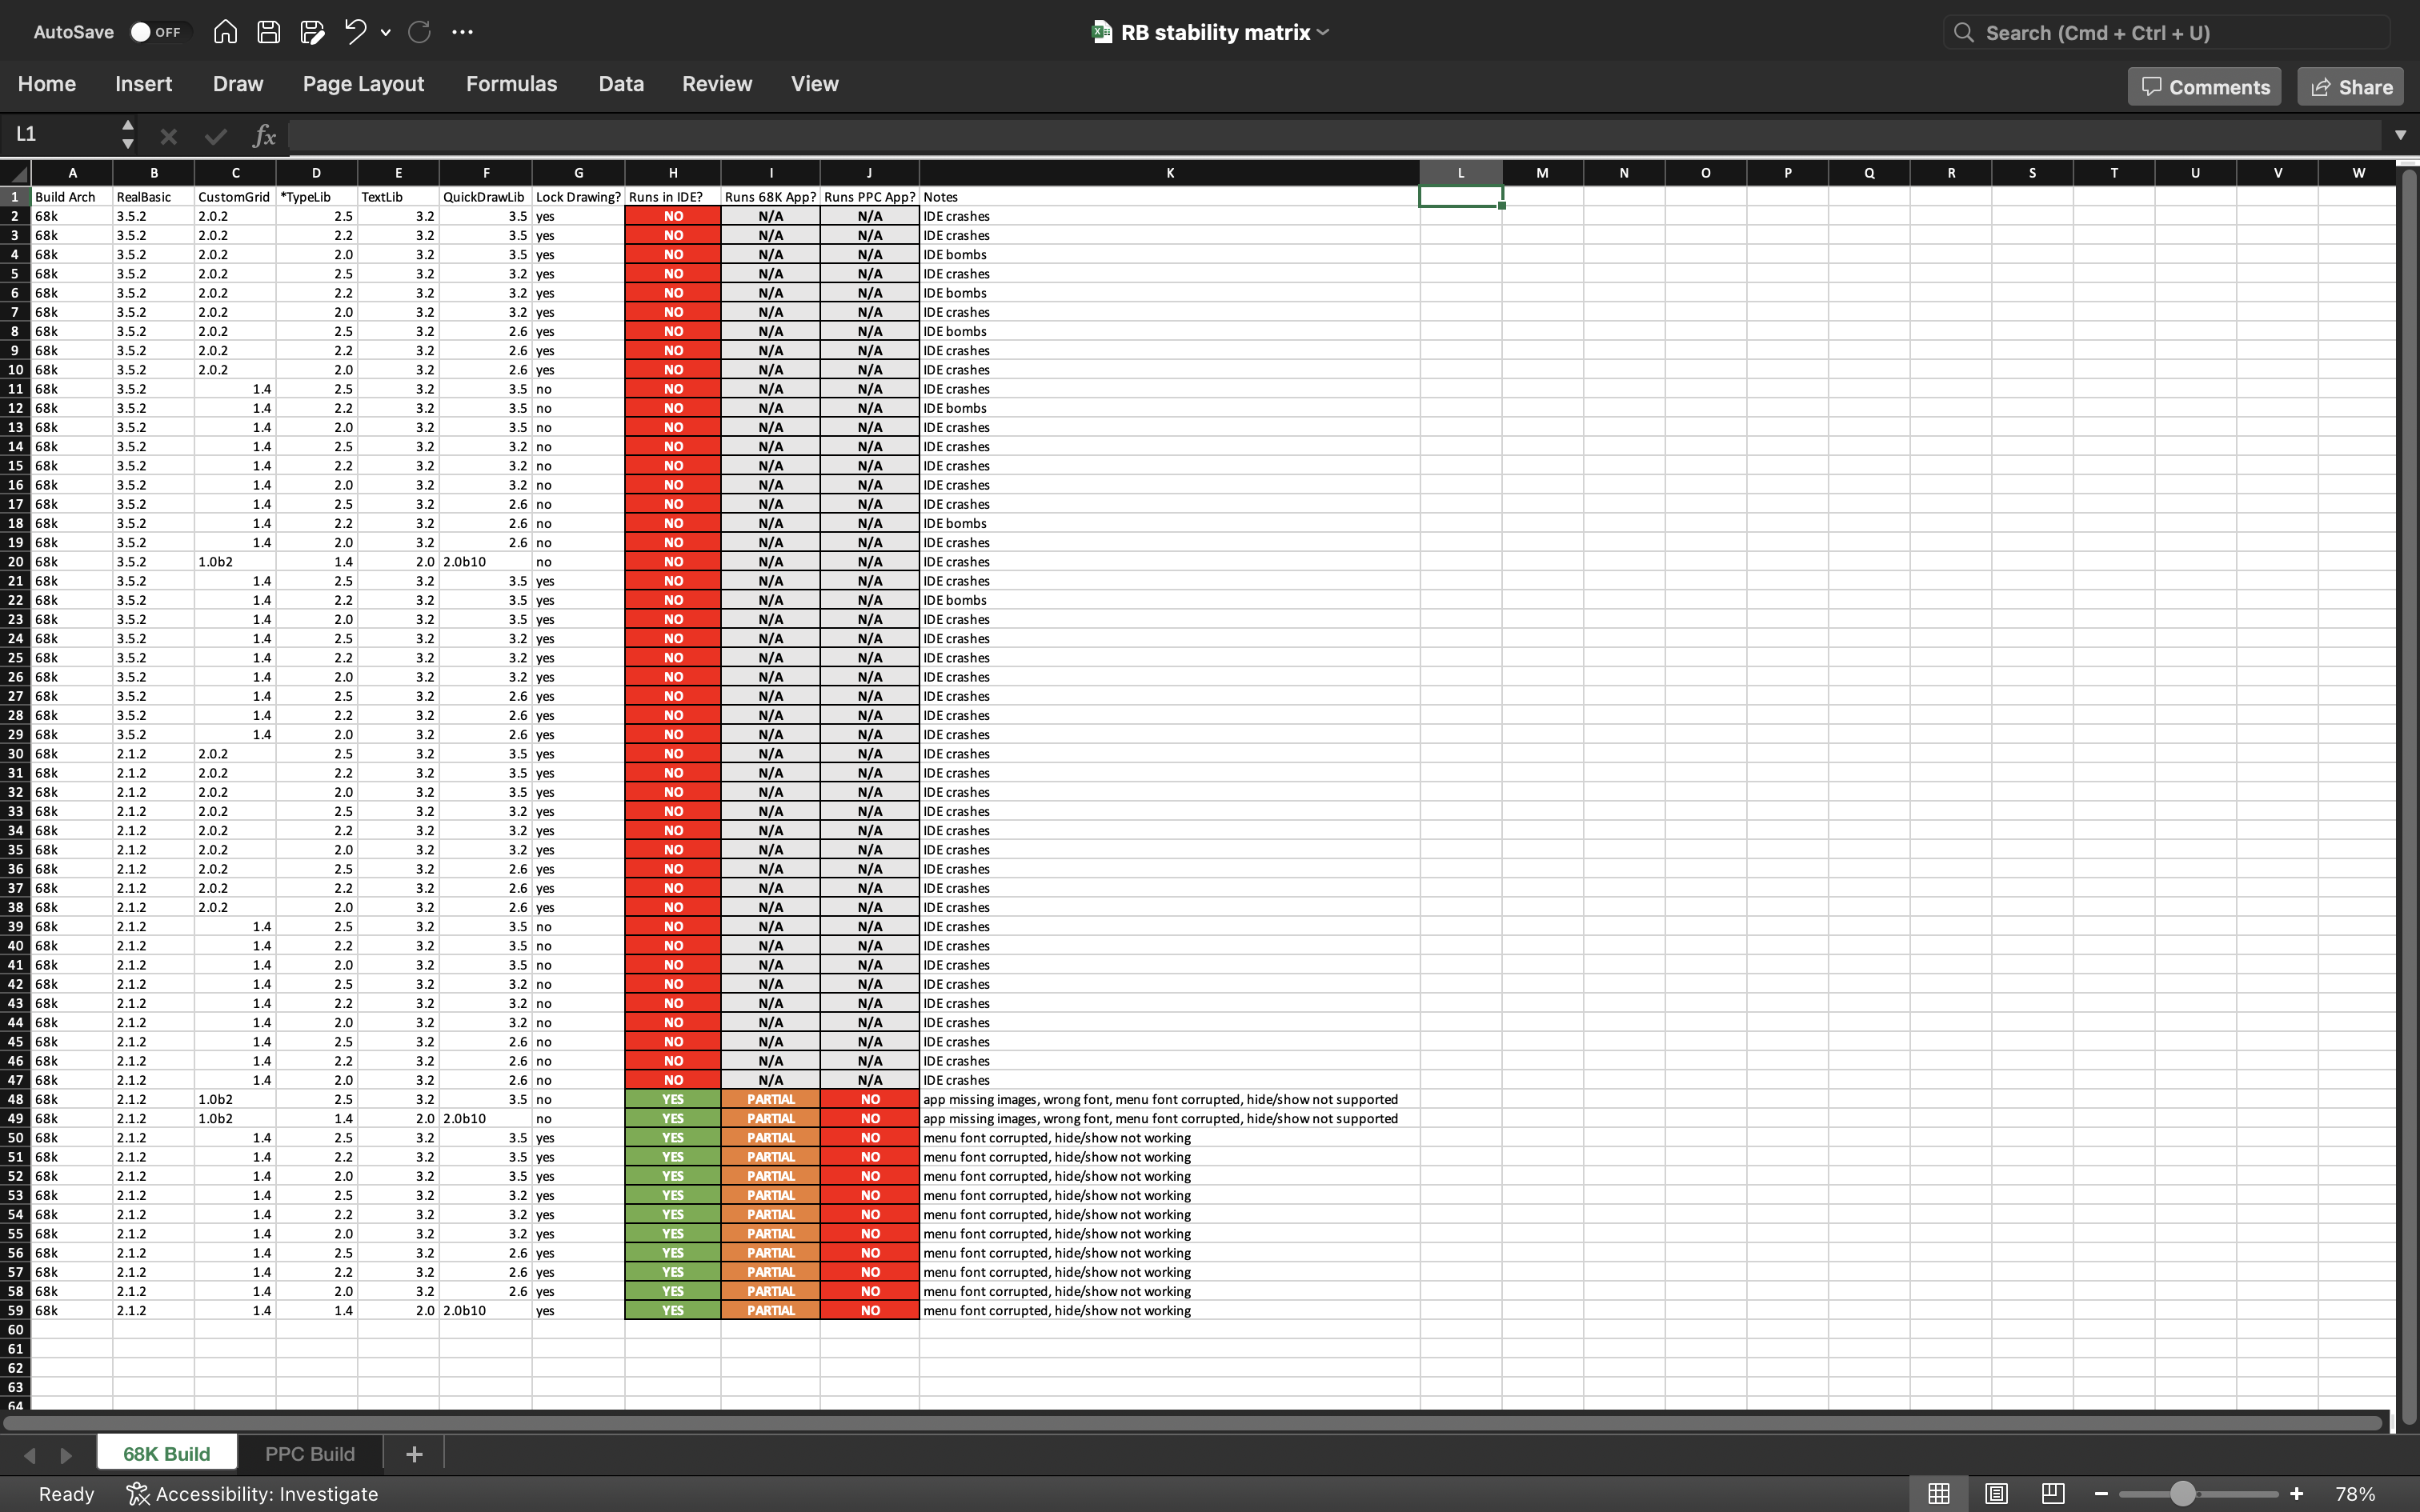
Task: Select the red NO cell in row 2
Action: (x=673, y=216)
